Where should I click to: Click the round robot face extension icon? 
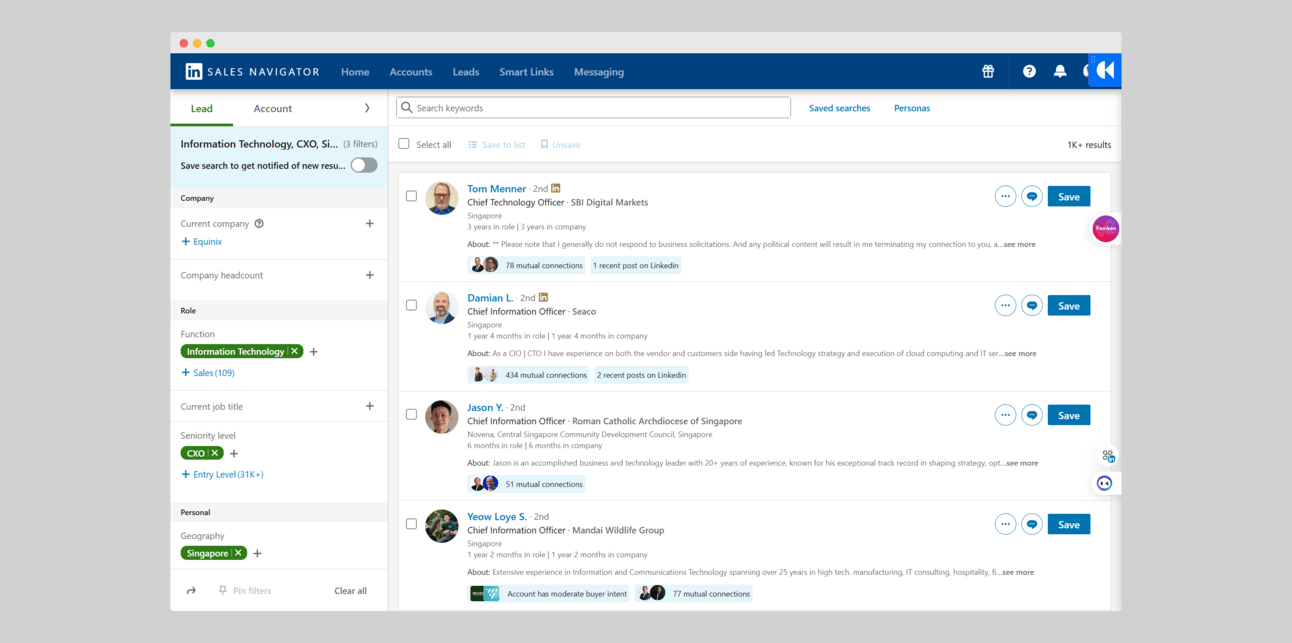point(1104,483)
